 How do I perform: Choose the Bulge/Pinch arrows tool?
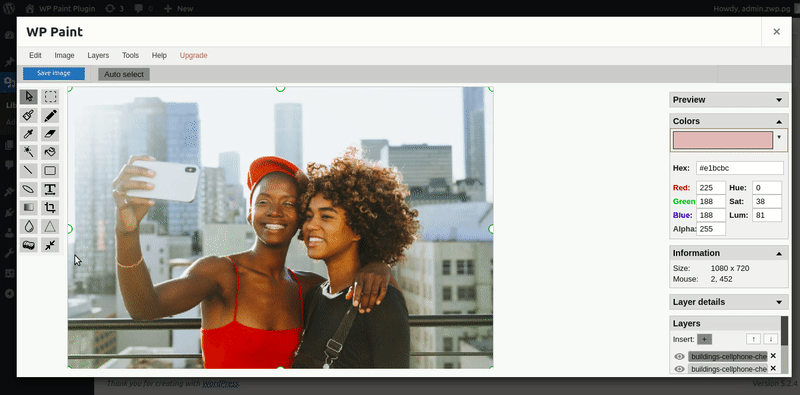pyautogui.click(x=50, y=245)
